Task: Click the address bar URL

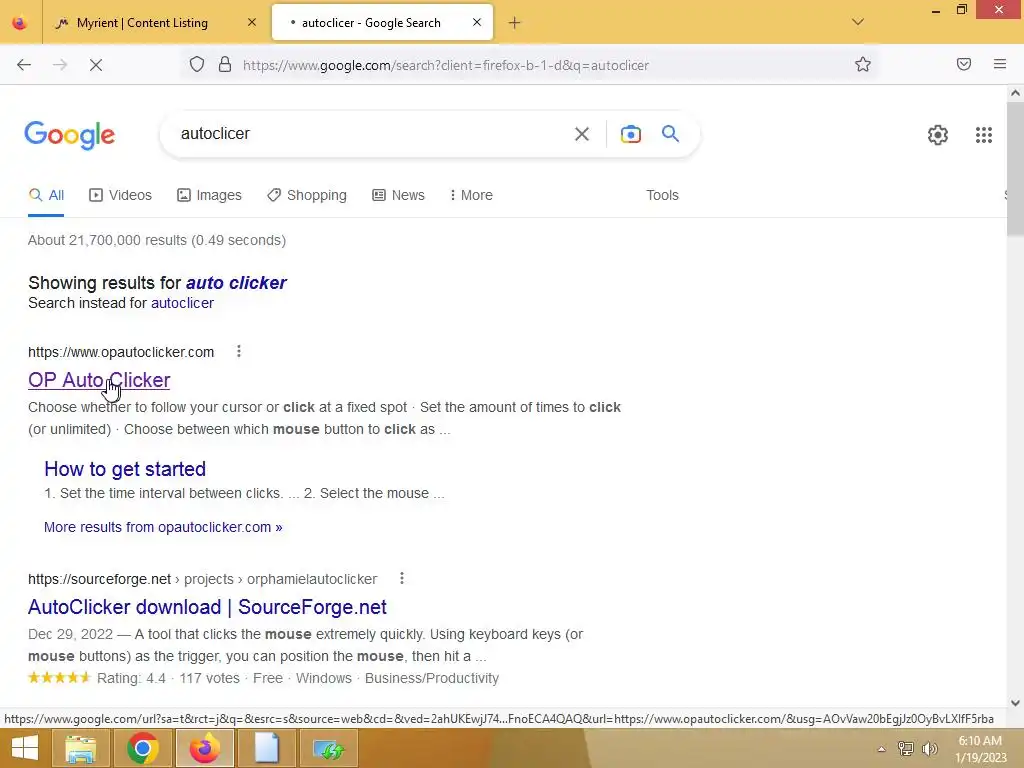Action: 446,65
